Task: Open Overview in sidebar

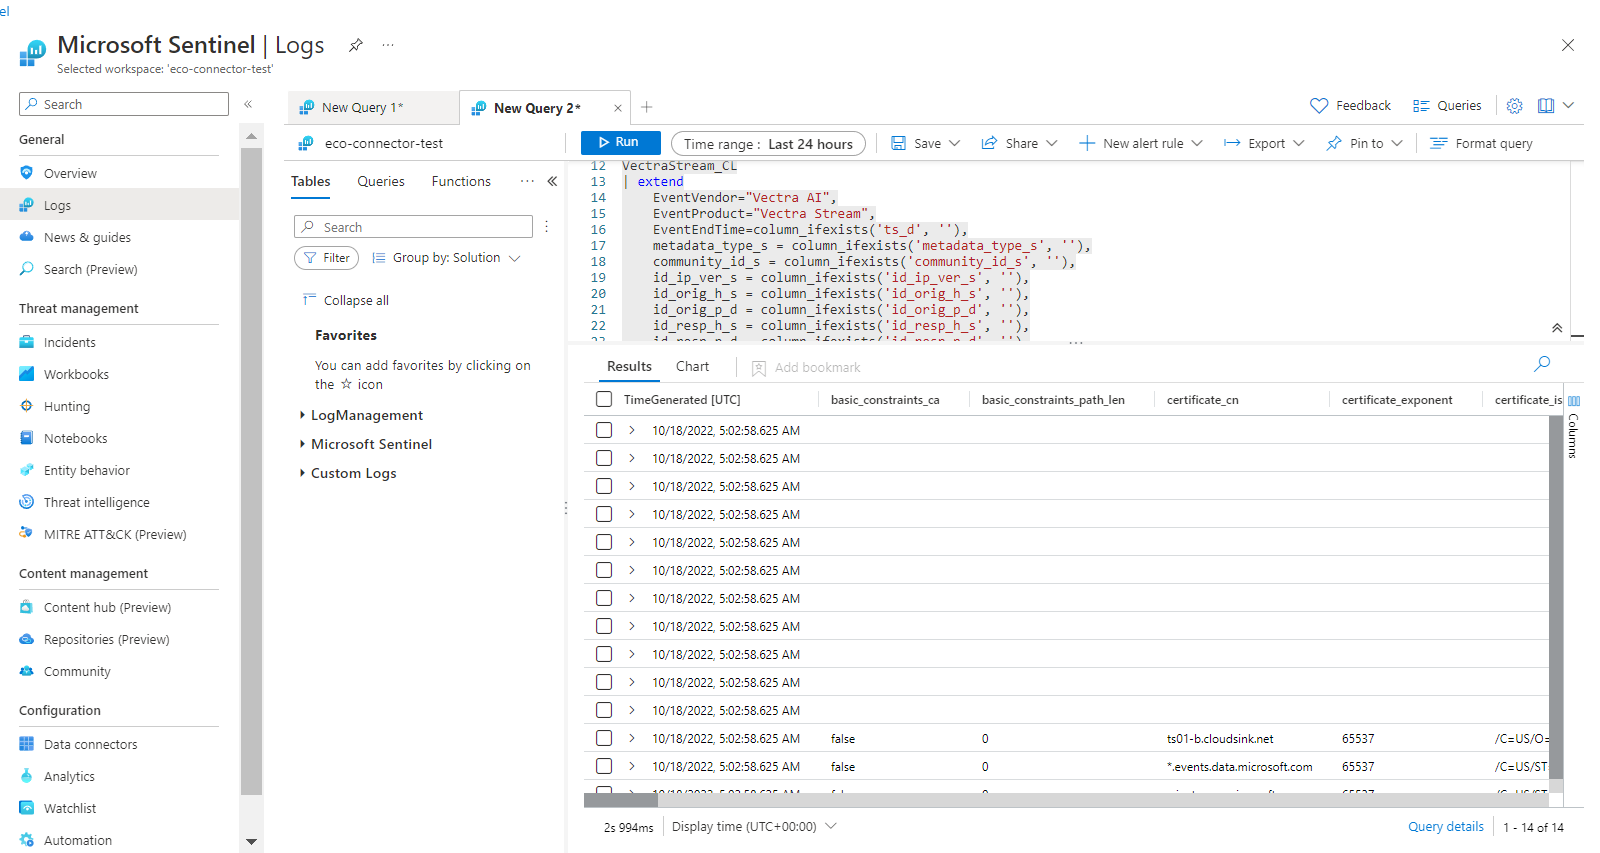Action: tap(70, 173)
